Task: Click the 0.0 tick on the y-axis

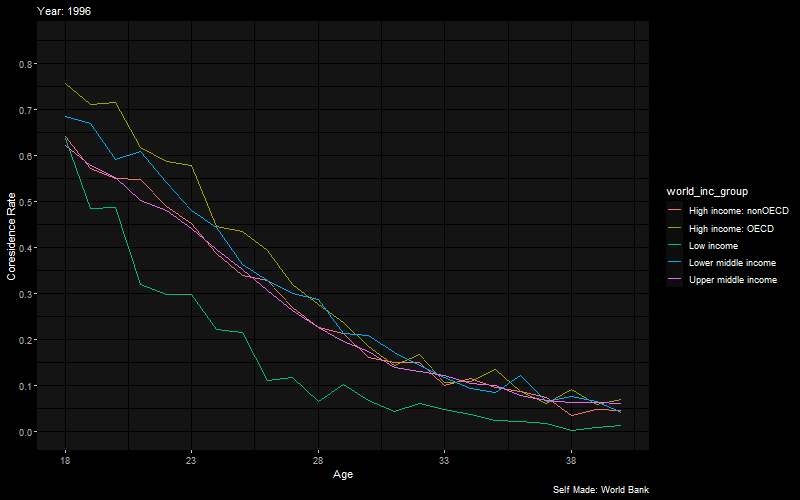Action: [22, 432]
